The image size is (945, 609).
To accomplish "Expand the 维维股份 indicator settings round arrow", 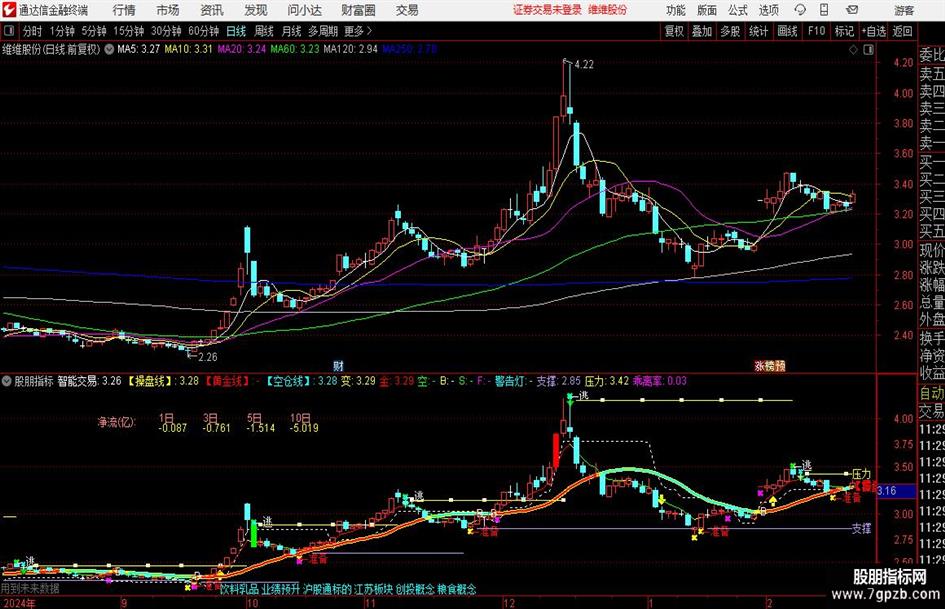I will tap(109, 49).
